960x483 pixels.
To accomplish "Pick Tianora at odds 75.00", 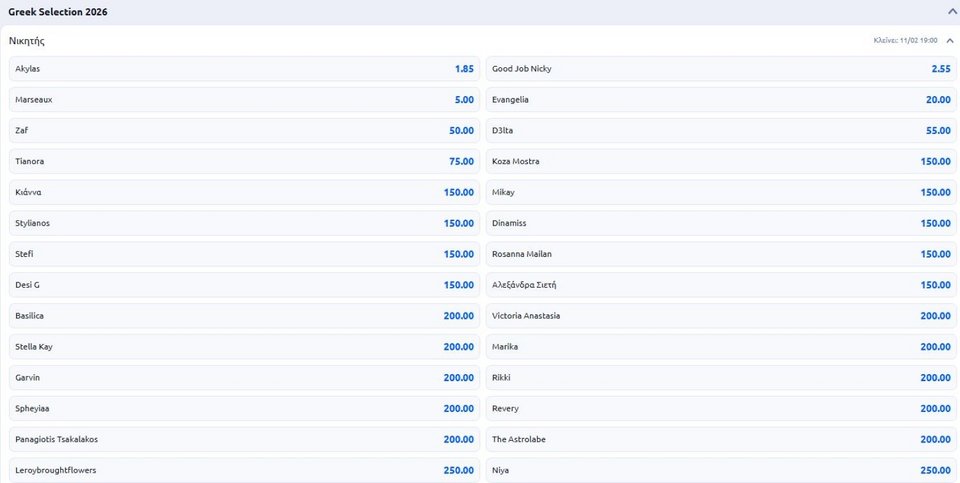I will (244, 162).
